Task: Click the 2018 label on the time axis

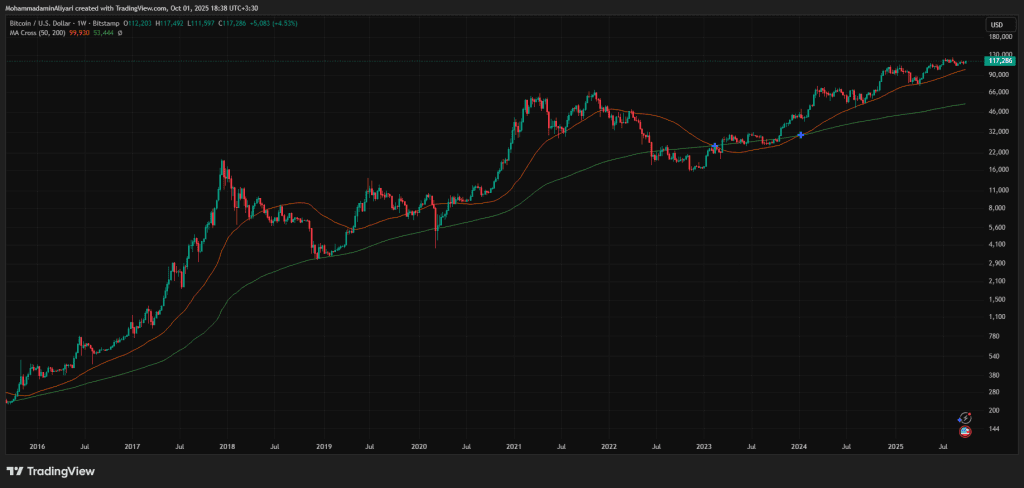Action: pyautogui.click(x=227, y=447)
